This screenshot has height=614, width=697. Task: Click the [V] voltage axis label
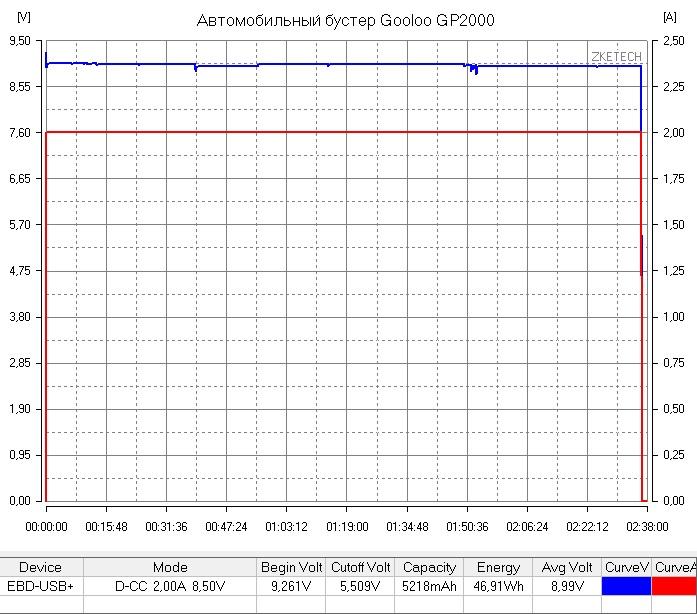pos(24,17)
